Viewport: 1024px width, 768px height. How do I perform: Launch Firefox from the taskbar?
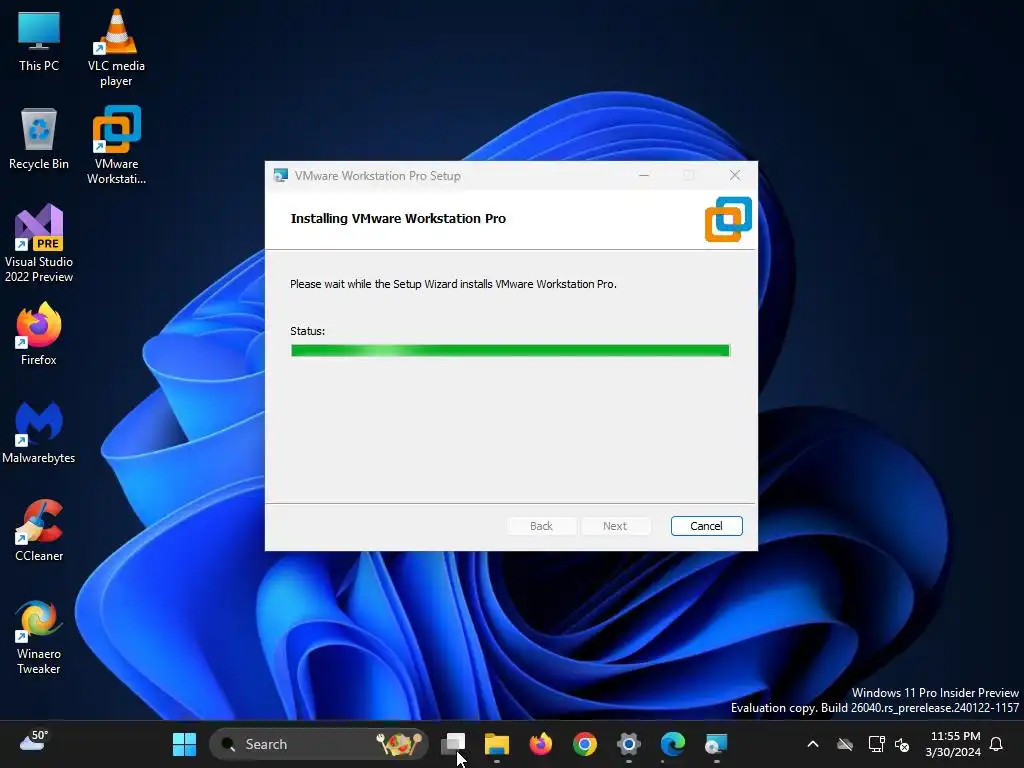point(541,744)
